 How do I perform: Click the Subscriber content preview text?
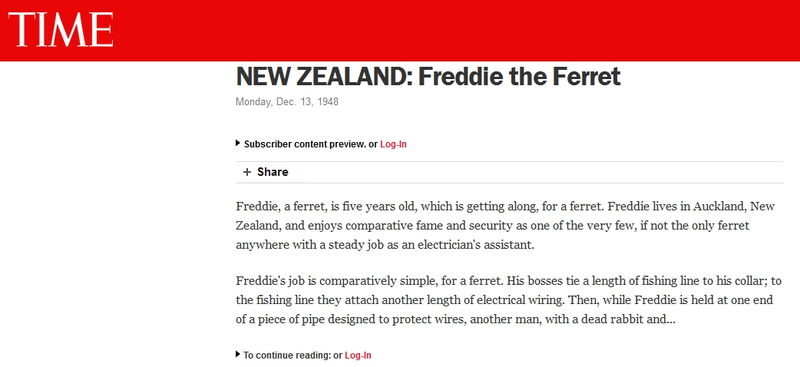click(x=305, y=144)
